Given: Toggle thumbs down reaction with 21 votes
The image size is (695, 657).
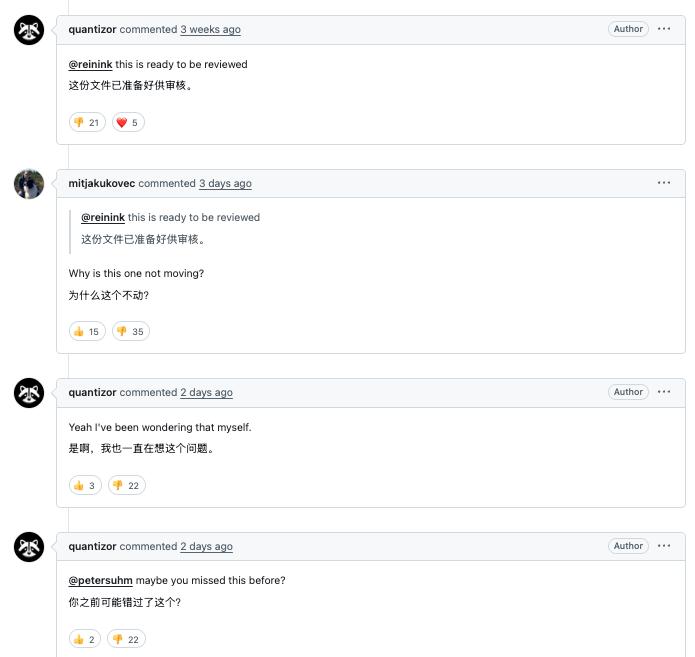Looking at the screenshot, I should click(87, 123).
